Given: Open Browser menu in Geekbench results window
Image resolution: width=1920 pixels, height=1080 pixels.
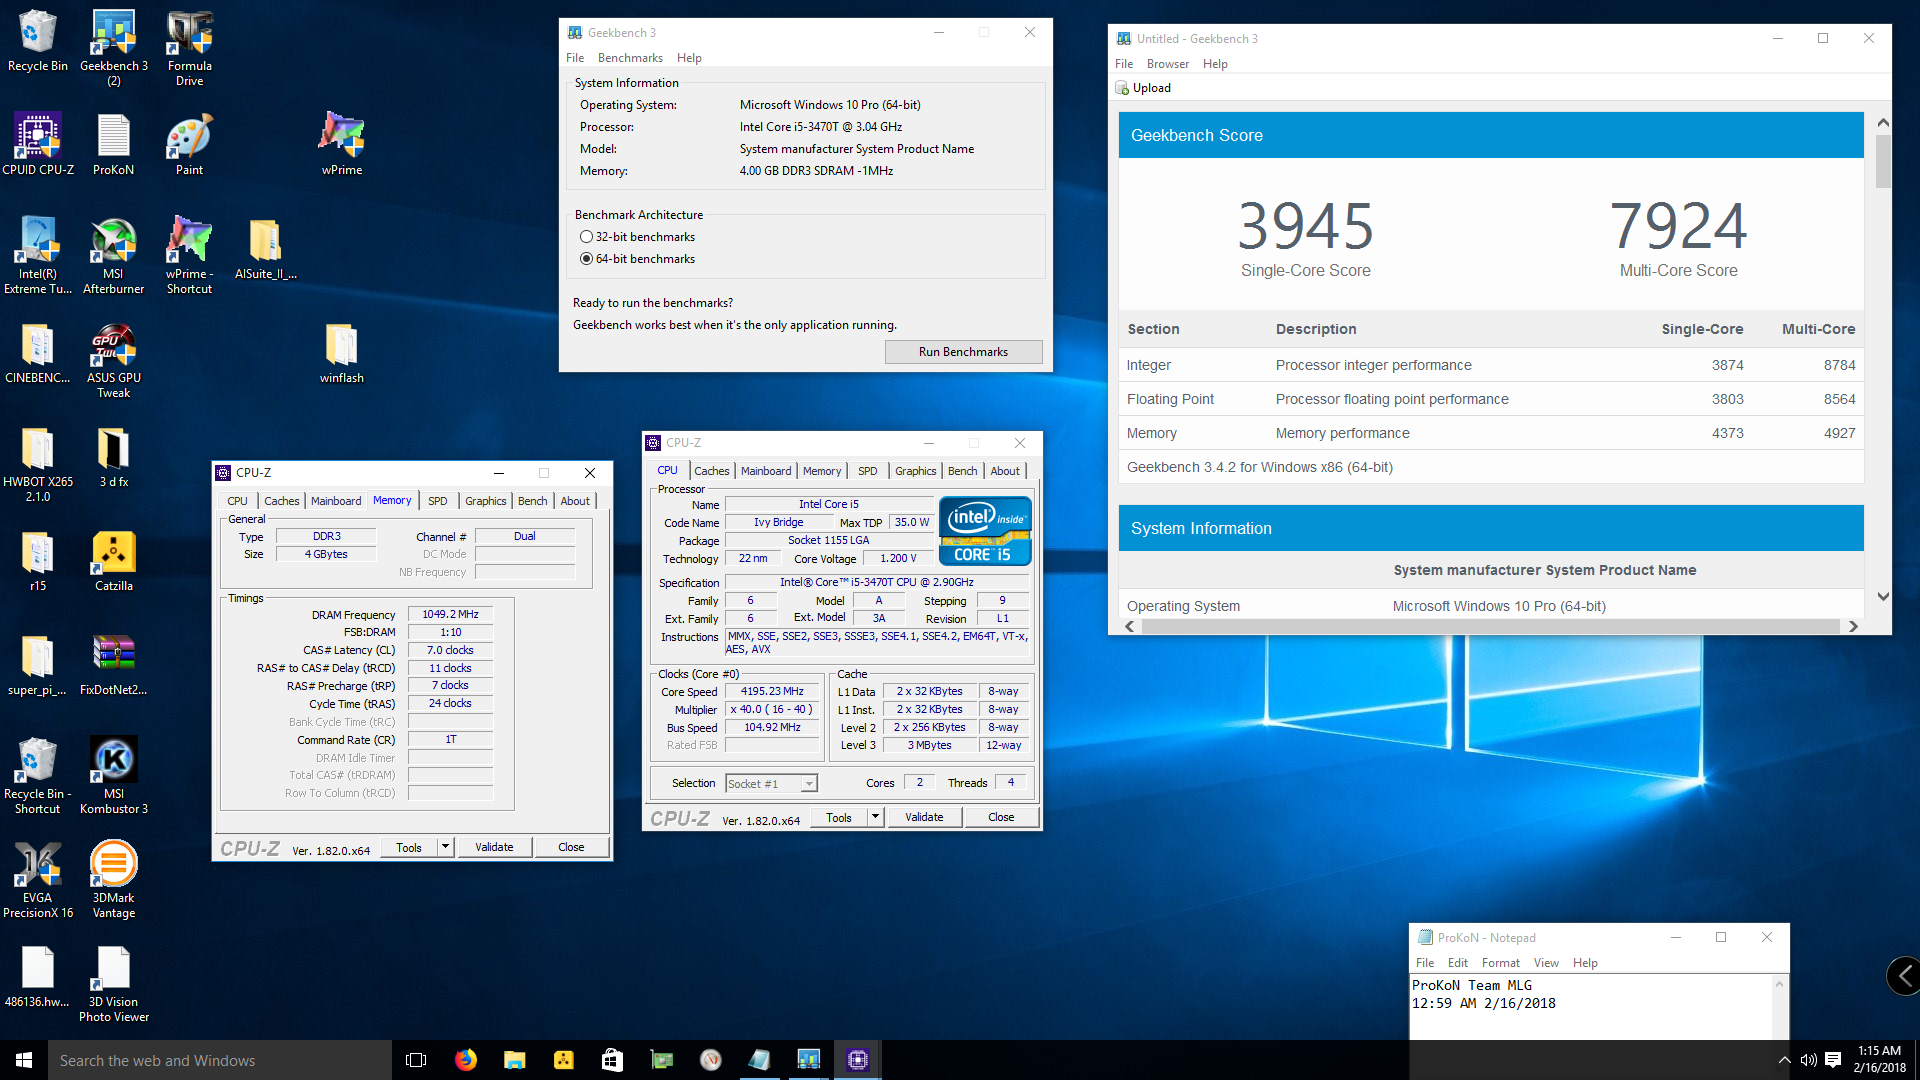Looking at the screenshot, I should coord(1167,64).
